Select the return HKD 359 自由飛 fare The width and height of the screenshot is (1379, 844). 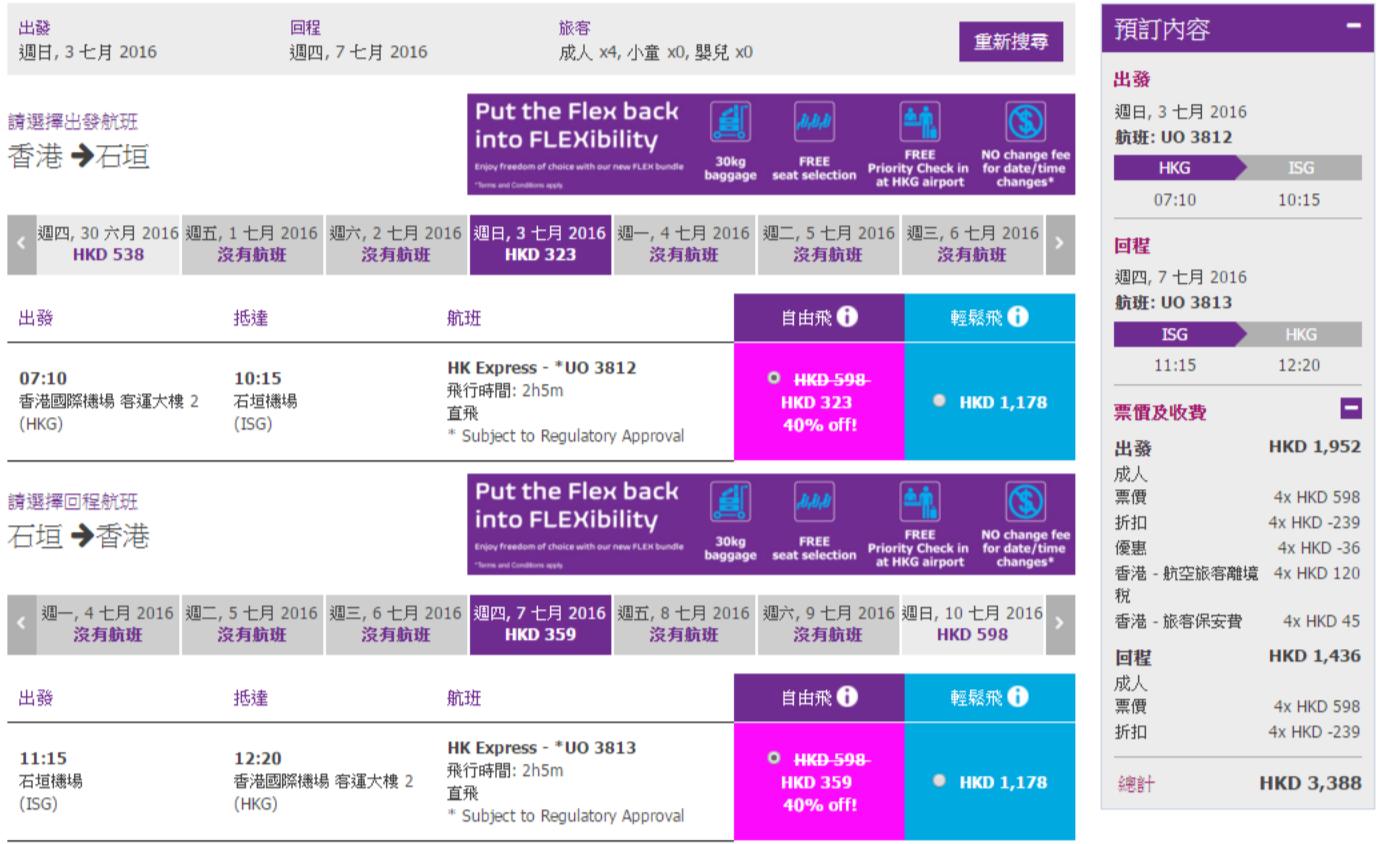[773, 758]
